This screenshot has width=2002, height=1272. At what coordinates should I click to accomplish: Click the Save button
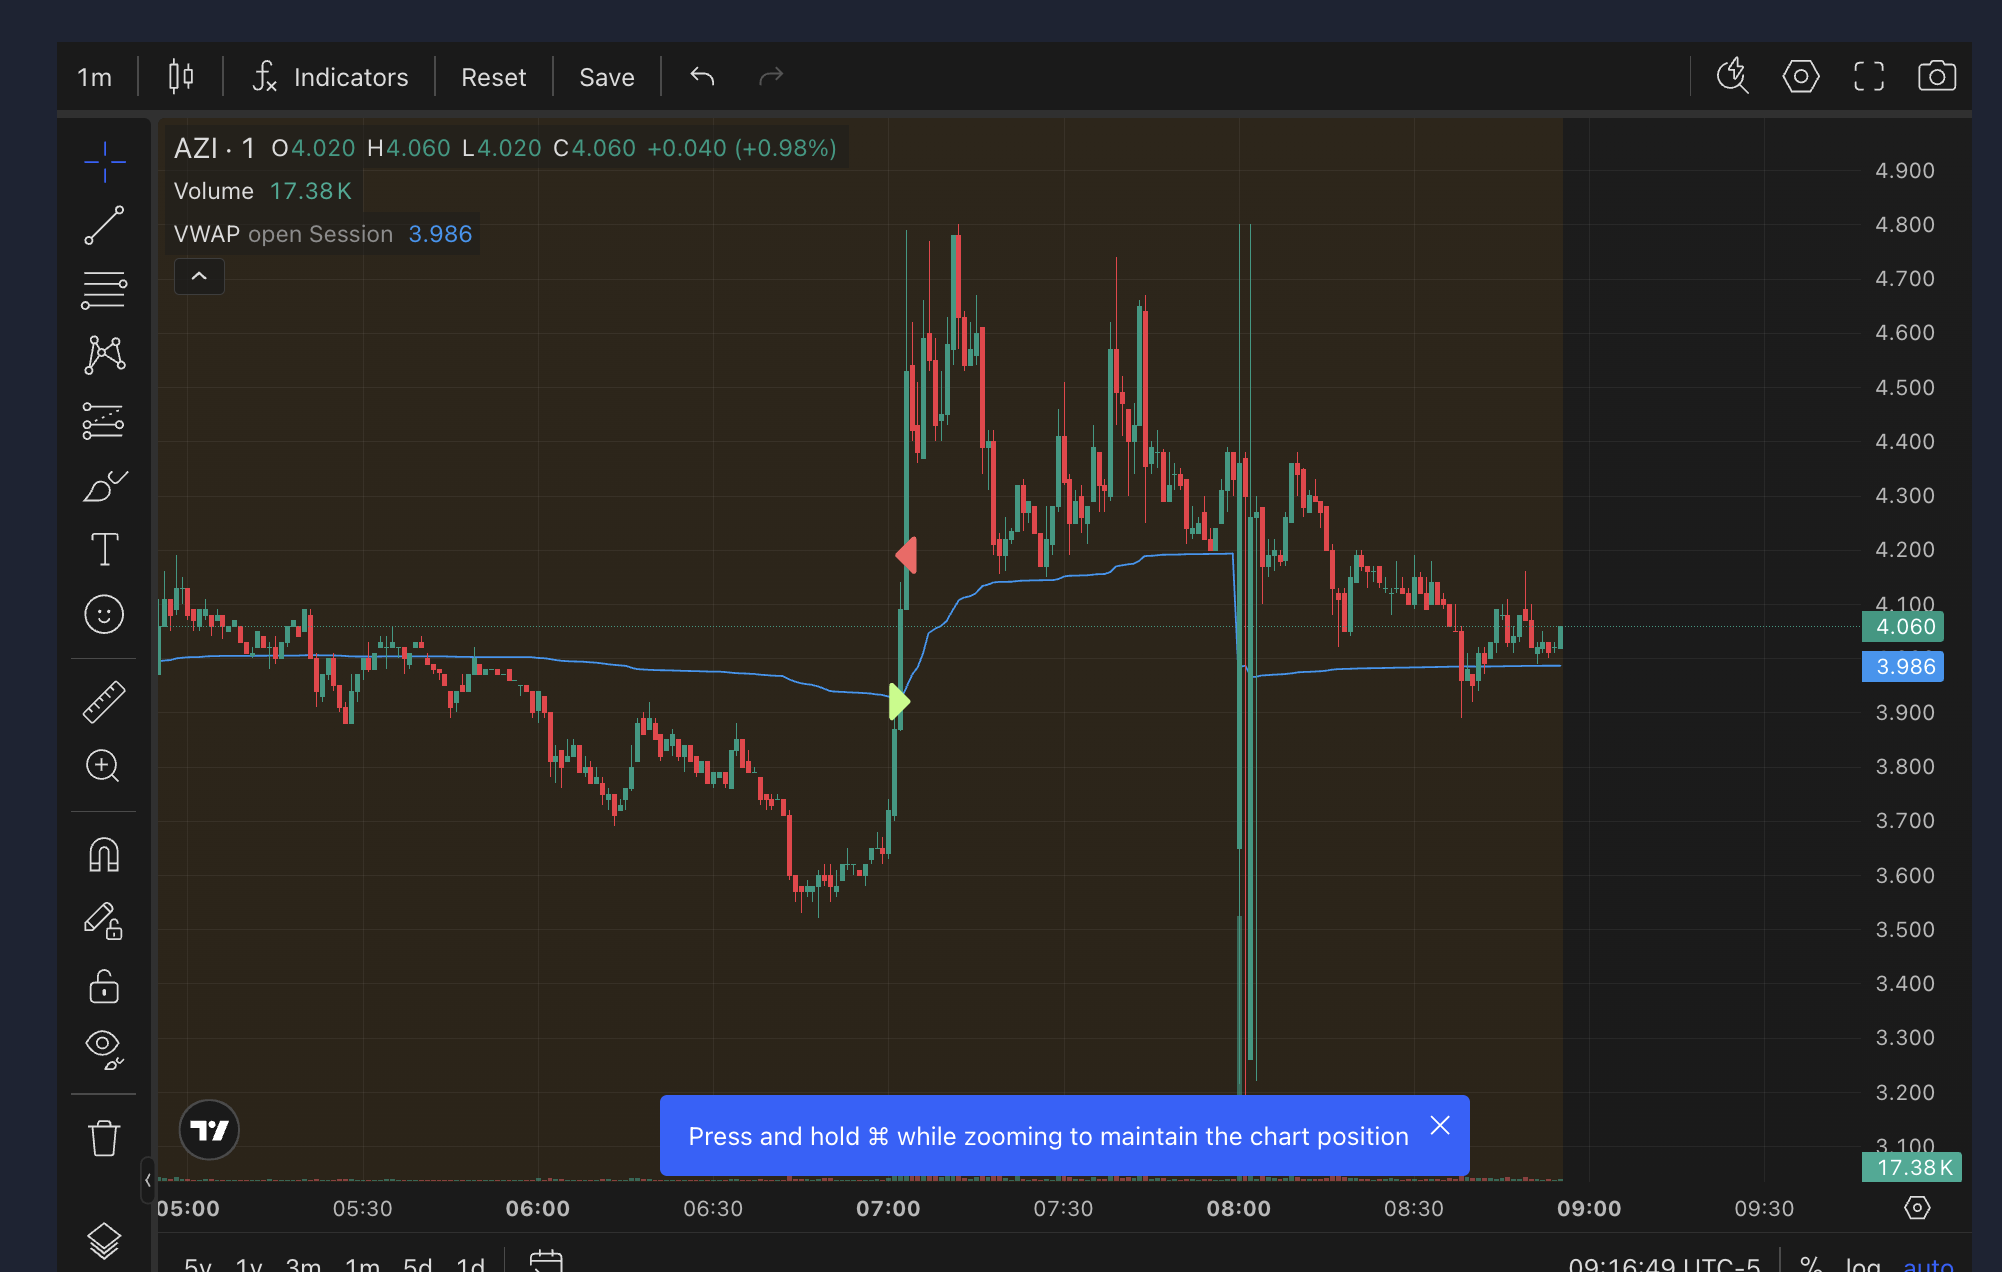point(607,77)
